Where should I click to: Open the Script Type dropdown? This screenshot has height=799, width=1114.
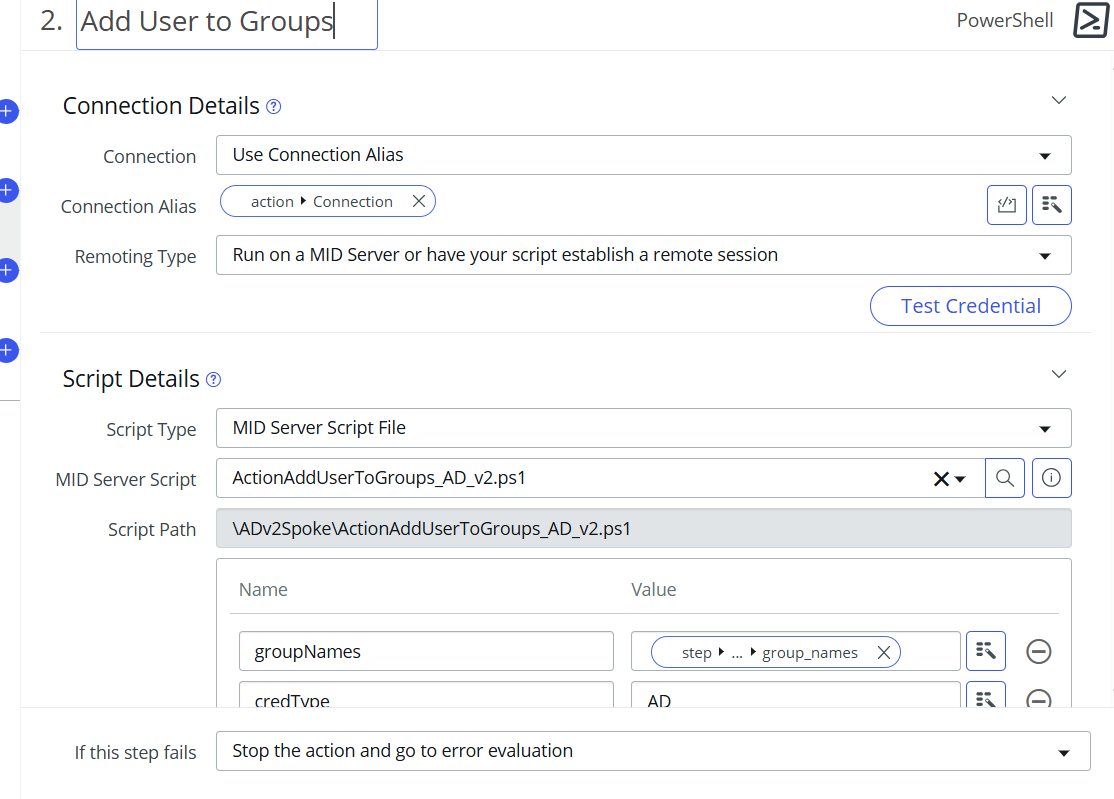click(644, 428)
